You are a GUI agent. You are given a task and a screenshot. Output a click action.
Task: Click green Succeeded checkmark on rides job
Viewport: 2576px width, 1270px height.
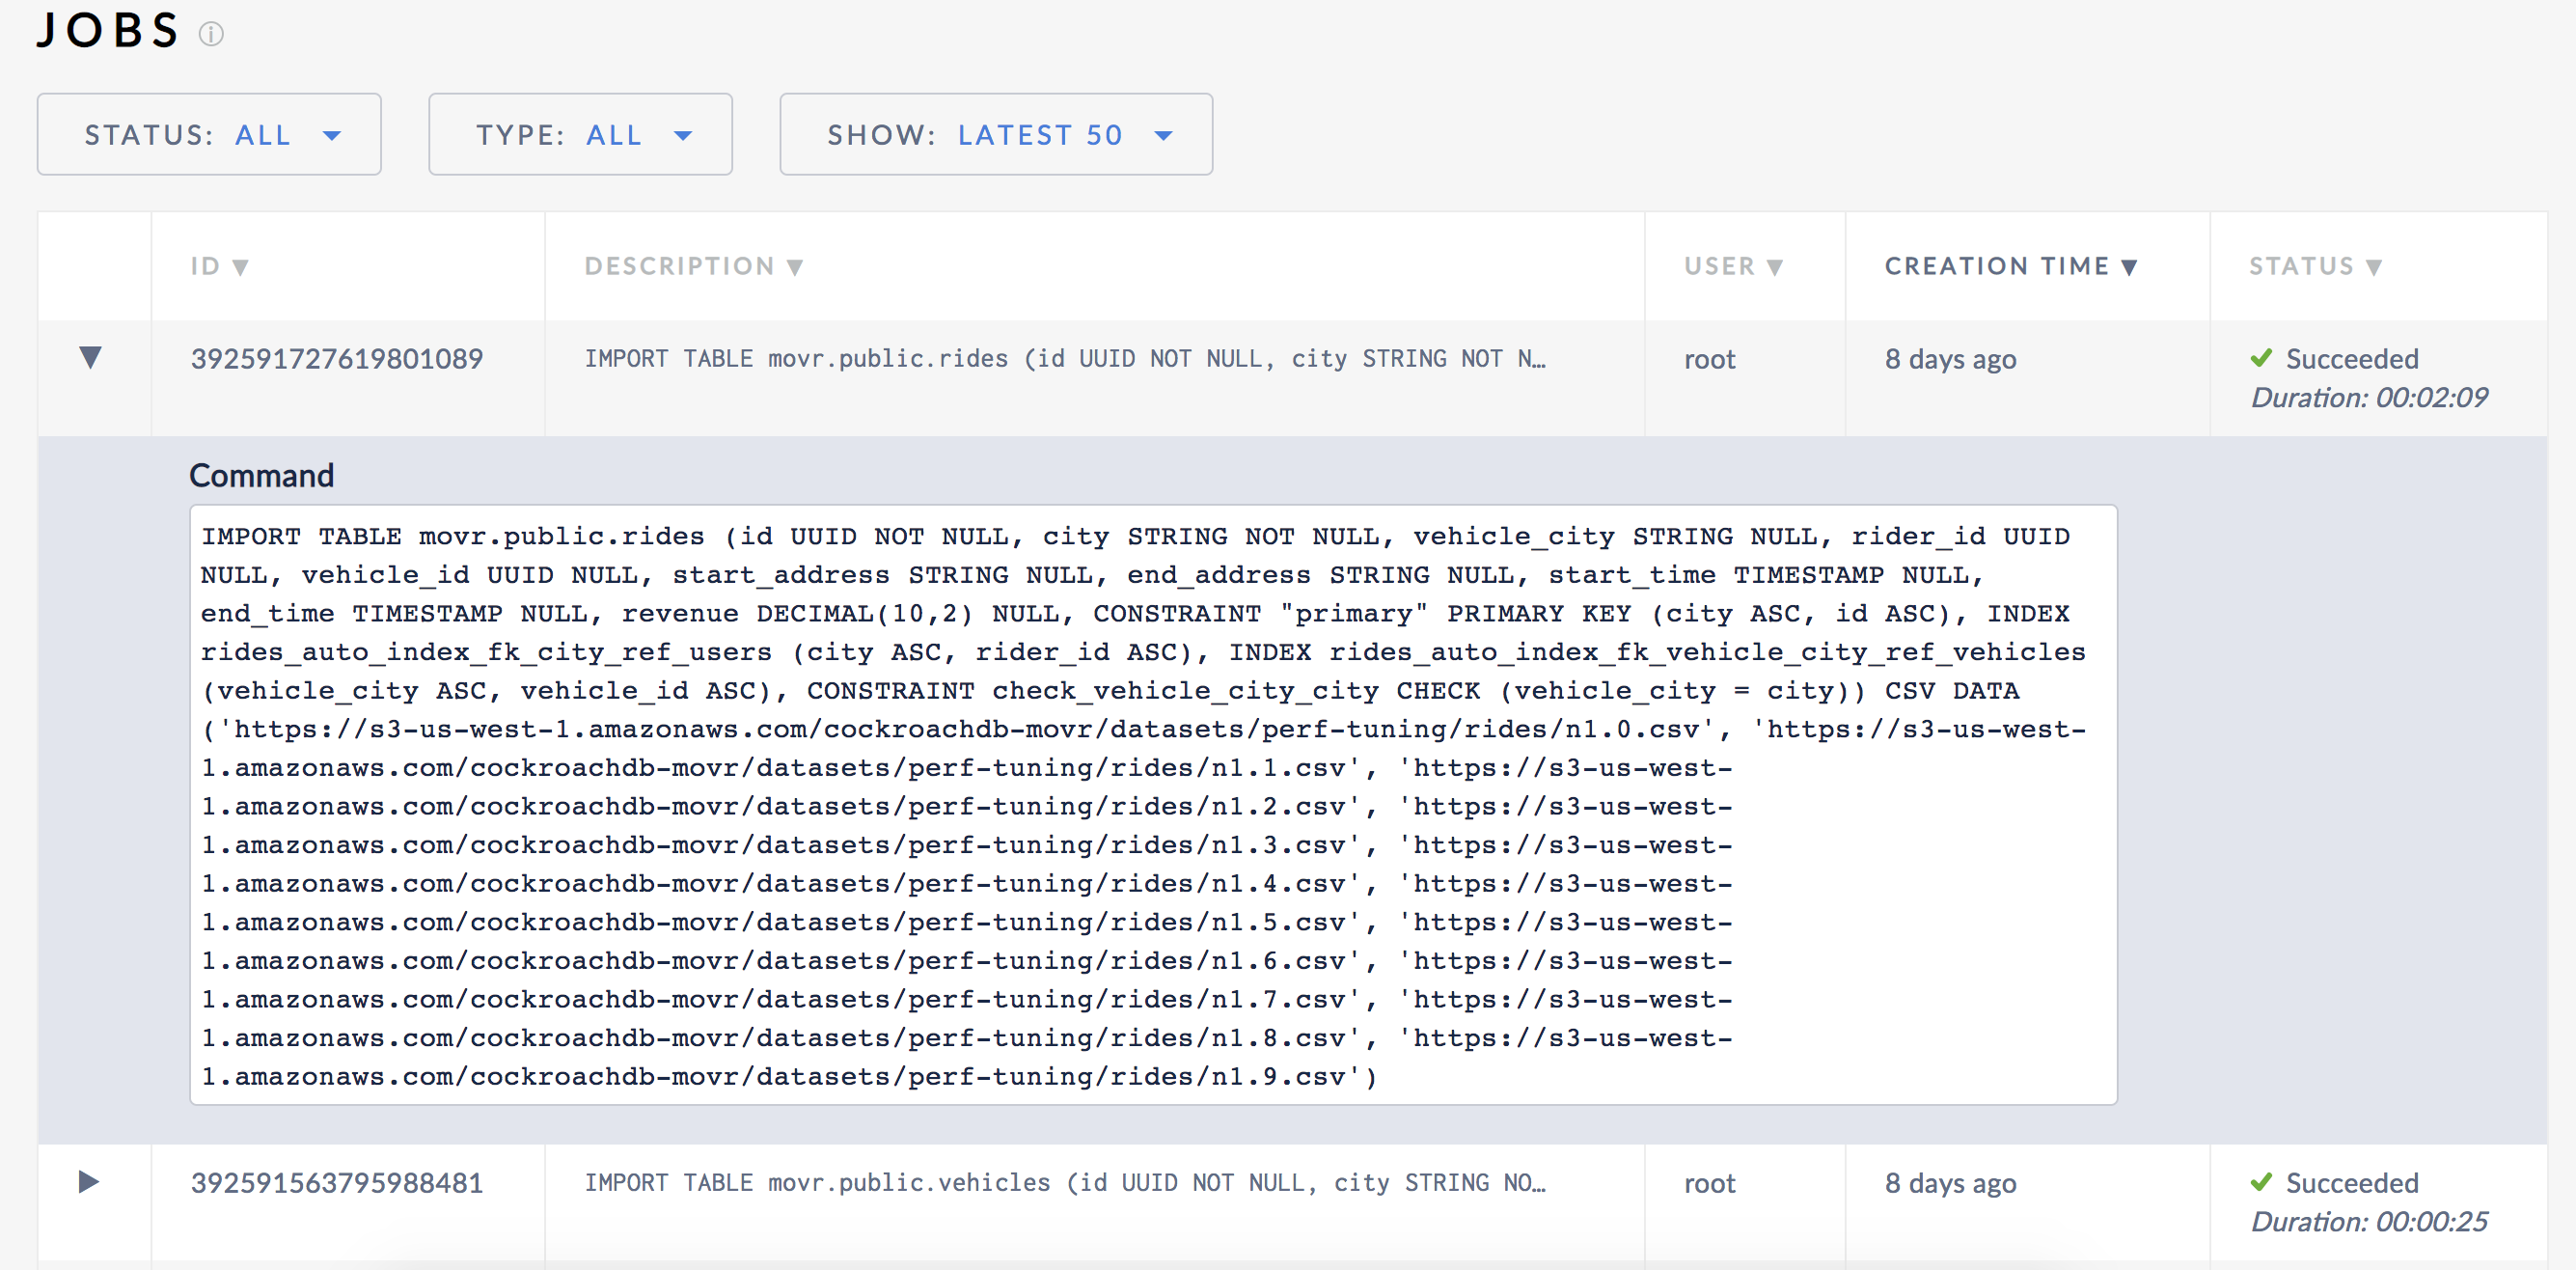[2261, 358]
